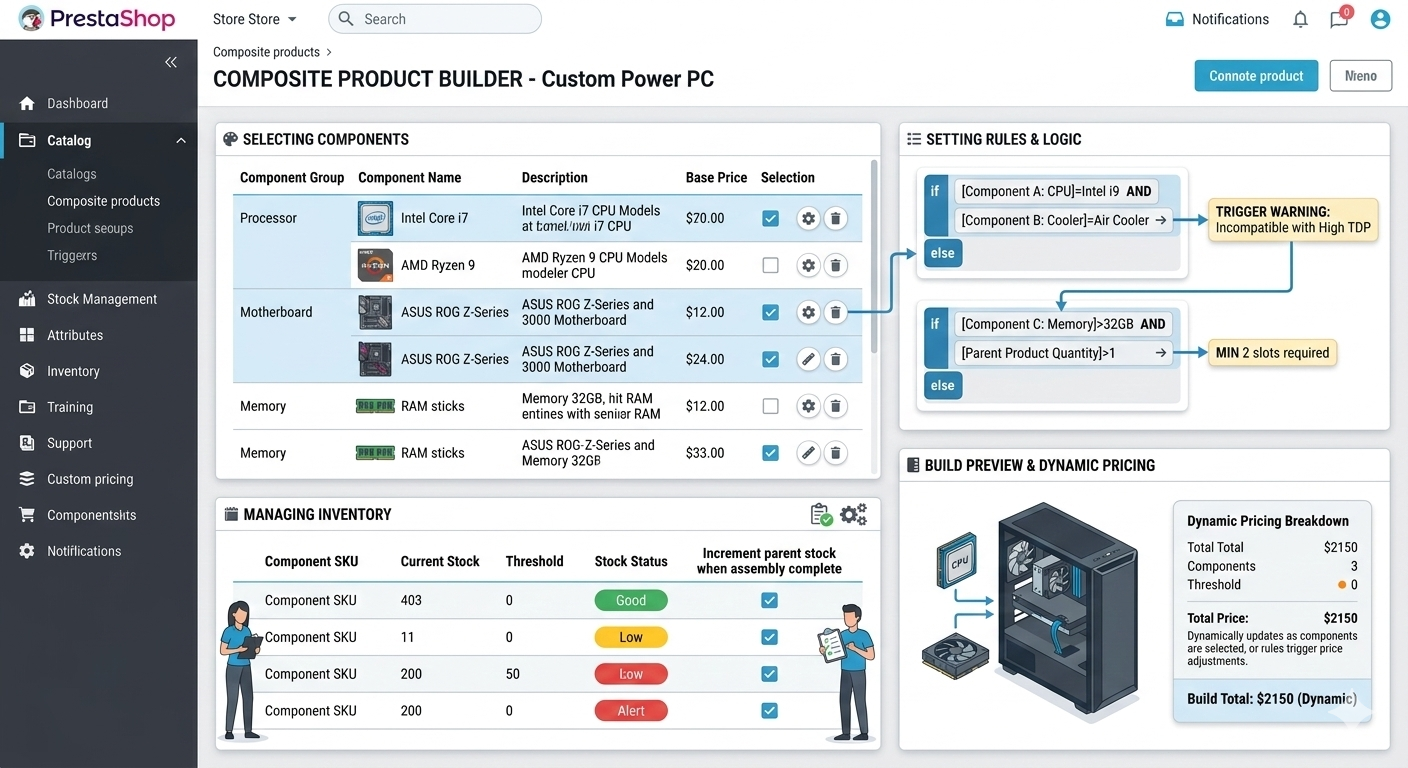The width and height of the screenshot is (1408, 768).
Task: Click the inventory clipboard check icon
Action: (x=821, y=514)
